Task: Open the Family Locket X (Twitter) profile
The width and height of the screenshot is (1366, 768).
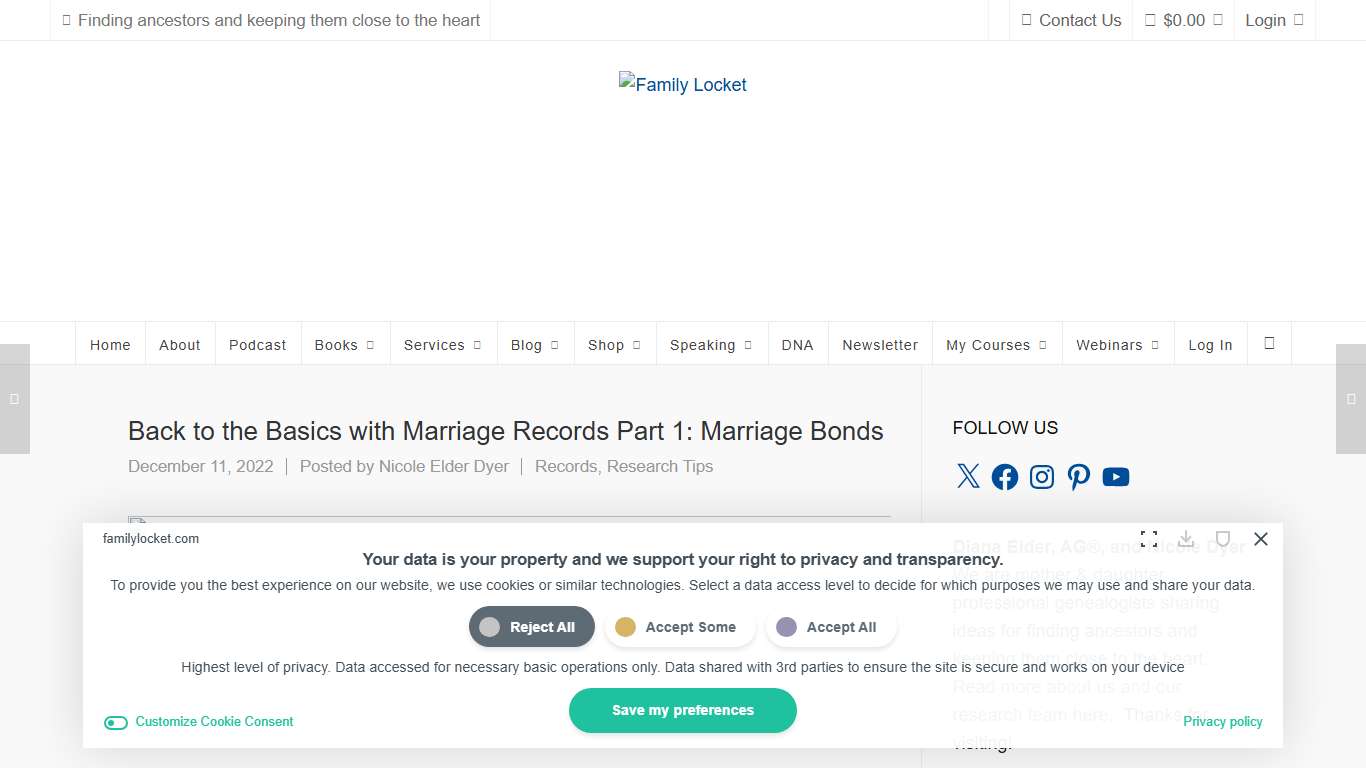Action: [x=968, y=476]
